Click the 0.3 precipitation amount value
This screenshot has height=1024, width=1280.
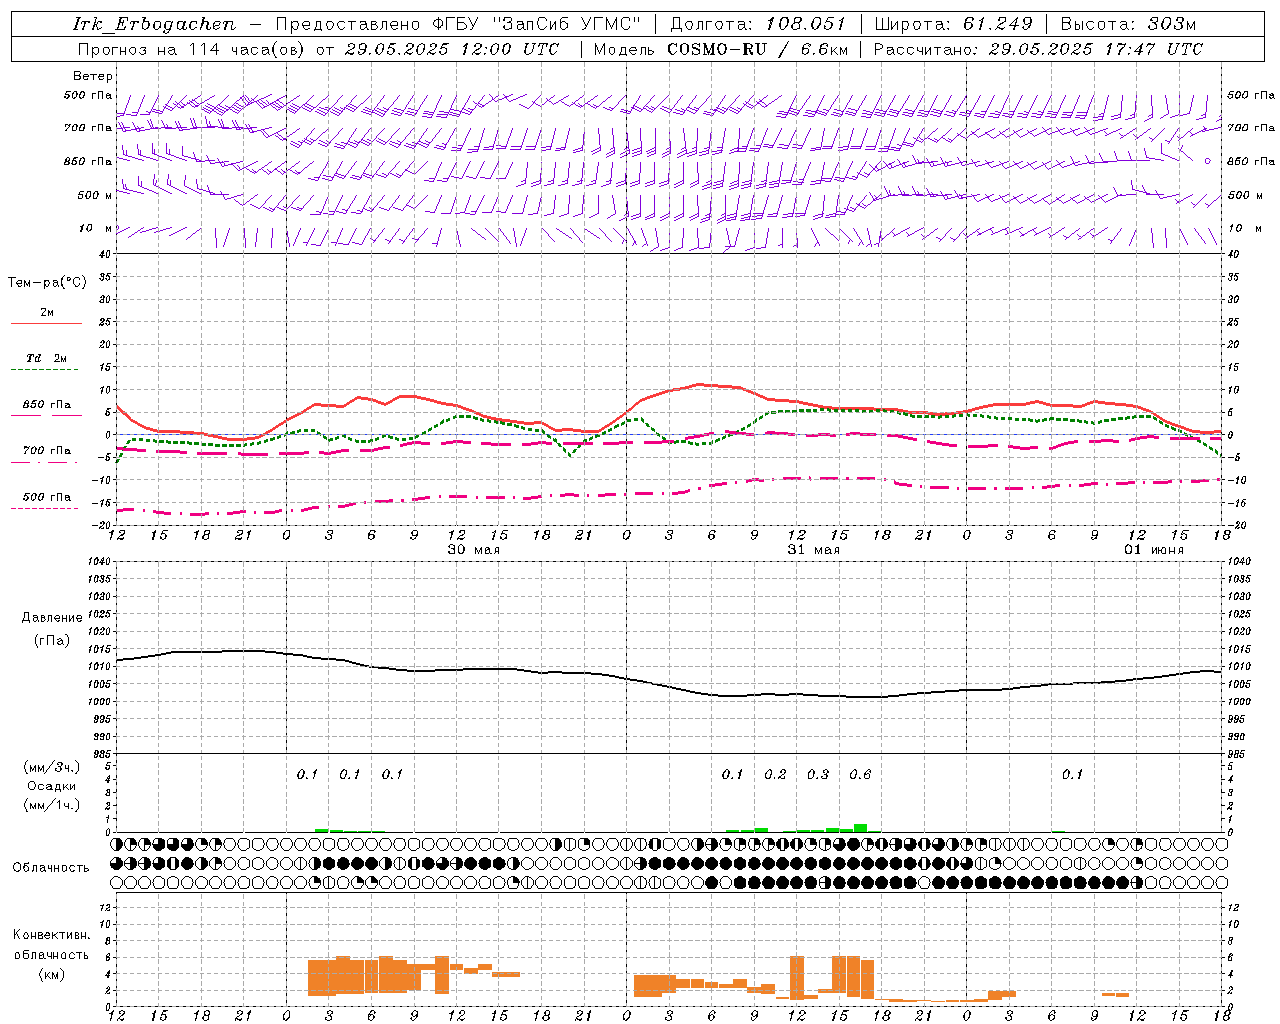[x=818, y=774]
